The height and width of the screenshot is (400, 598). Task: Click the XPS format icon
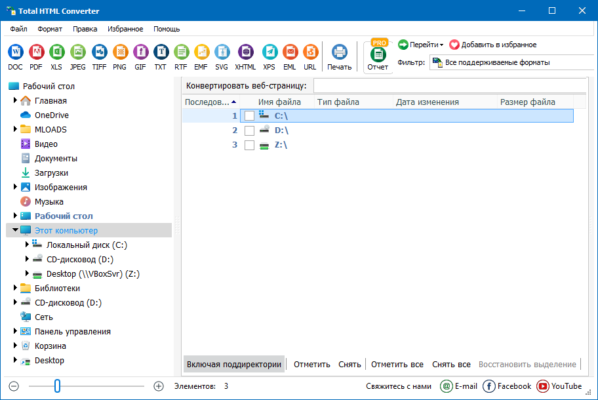tap(269, 52)
